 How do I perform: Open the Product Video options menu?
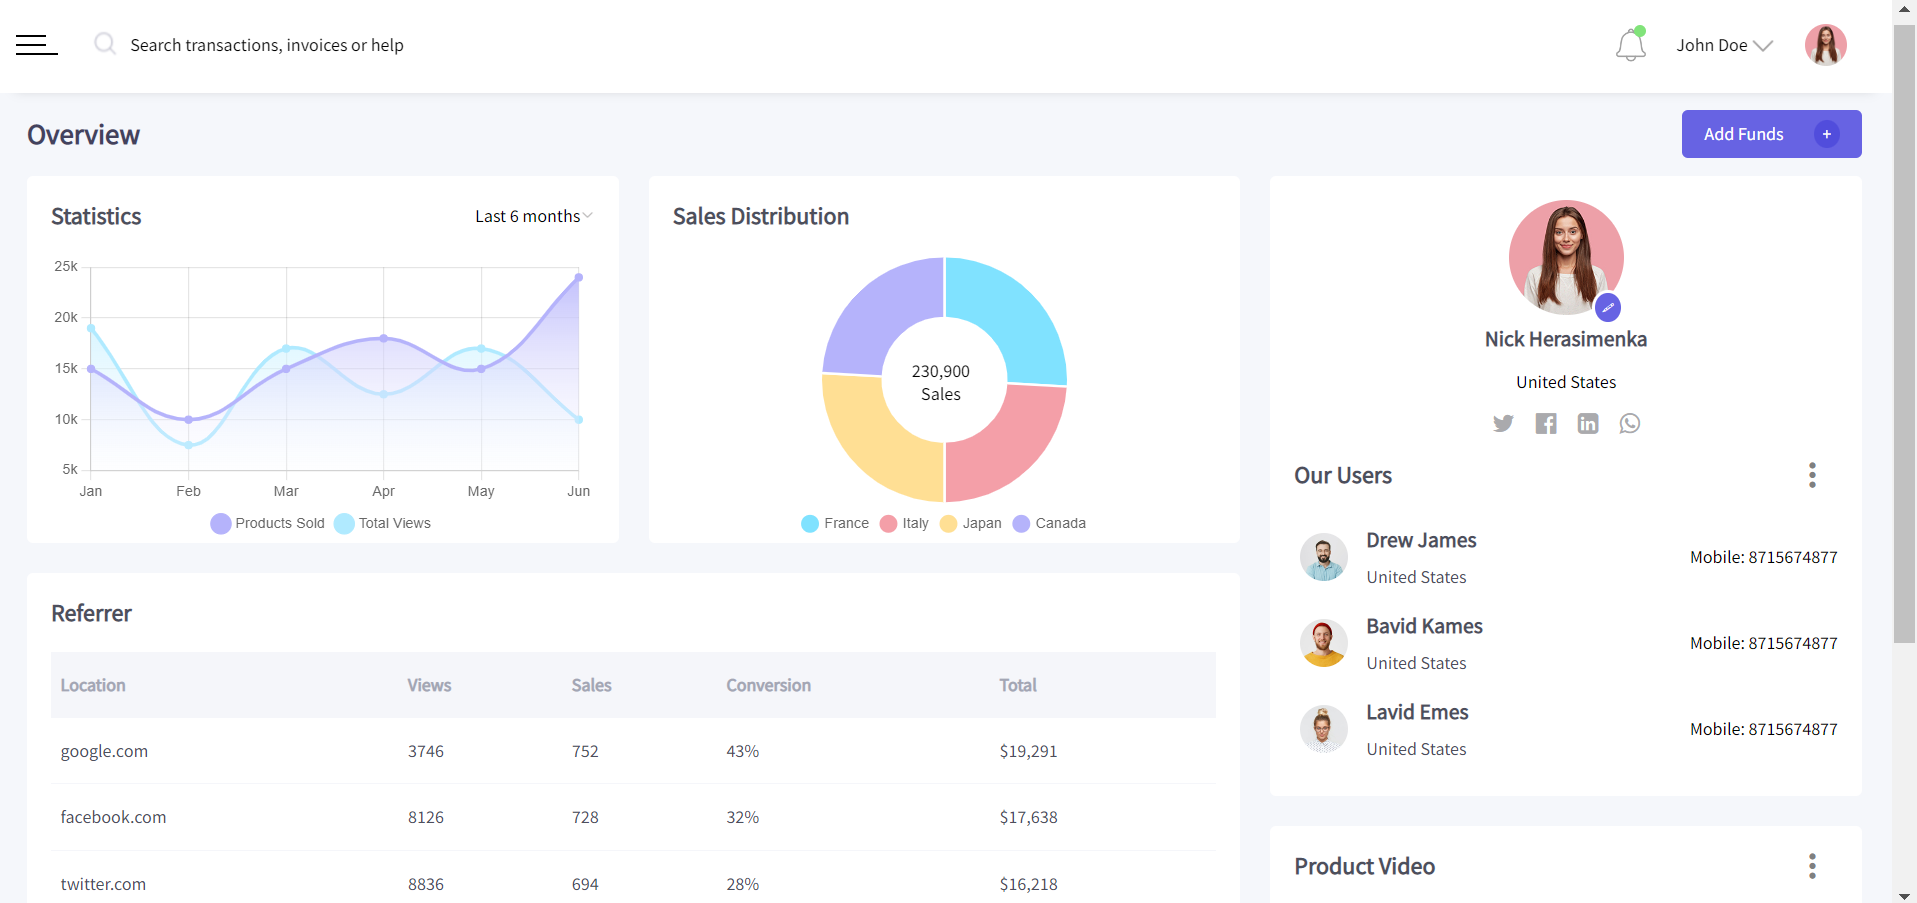point(1811,866)
